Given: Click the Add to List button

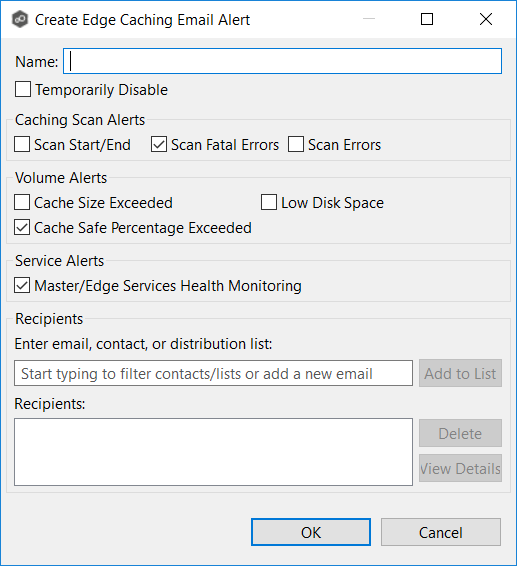Looking at the screenshot, I should [460, 373].
